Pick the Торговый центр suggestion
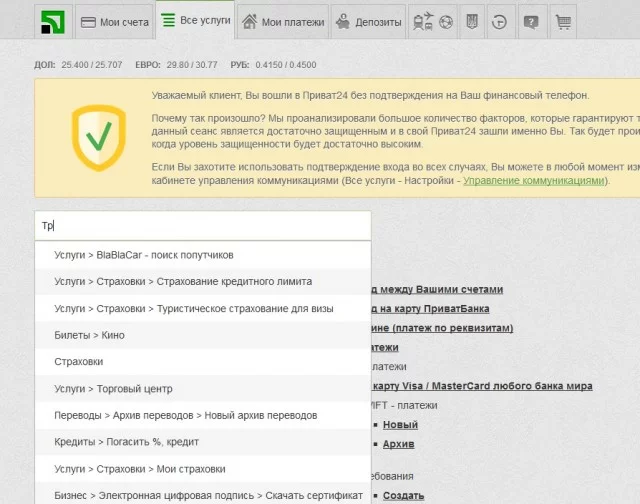Screen dimensions: 640x504 (203, 389)
